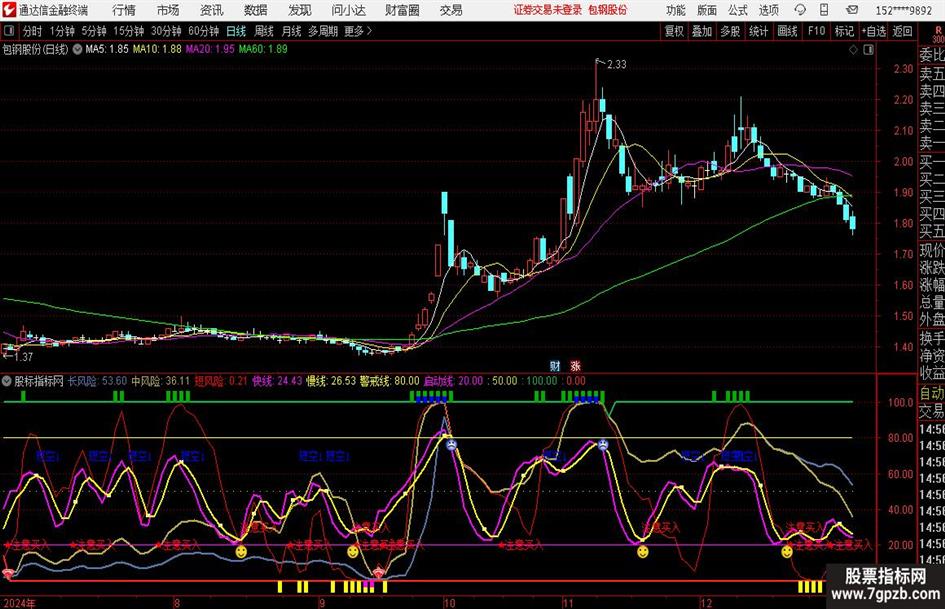Image resolution: width=945 pixels, height=609 pixels.
Task: Click the 财 marker icon below chart
Action: 555,365
